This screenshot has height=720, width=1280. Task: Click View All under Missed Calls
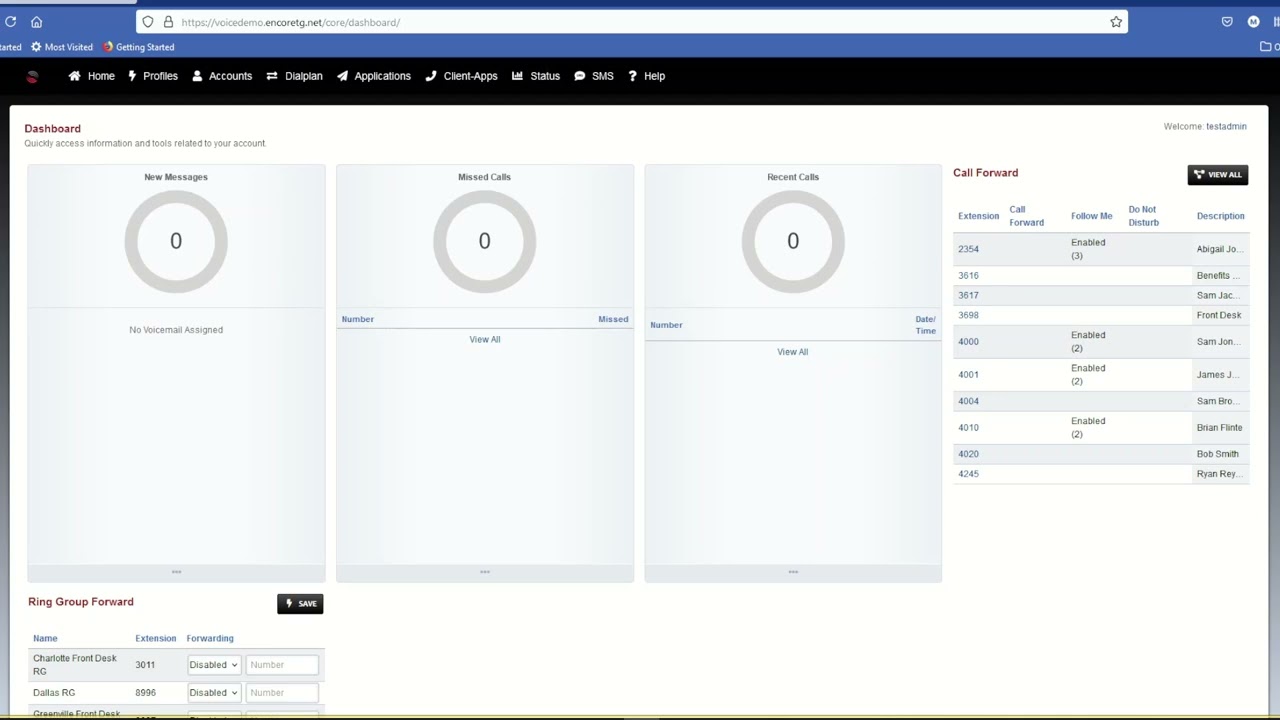pos(485,340)
